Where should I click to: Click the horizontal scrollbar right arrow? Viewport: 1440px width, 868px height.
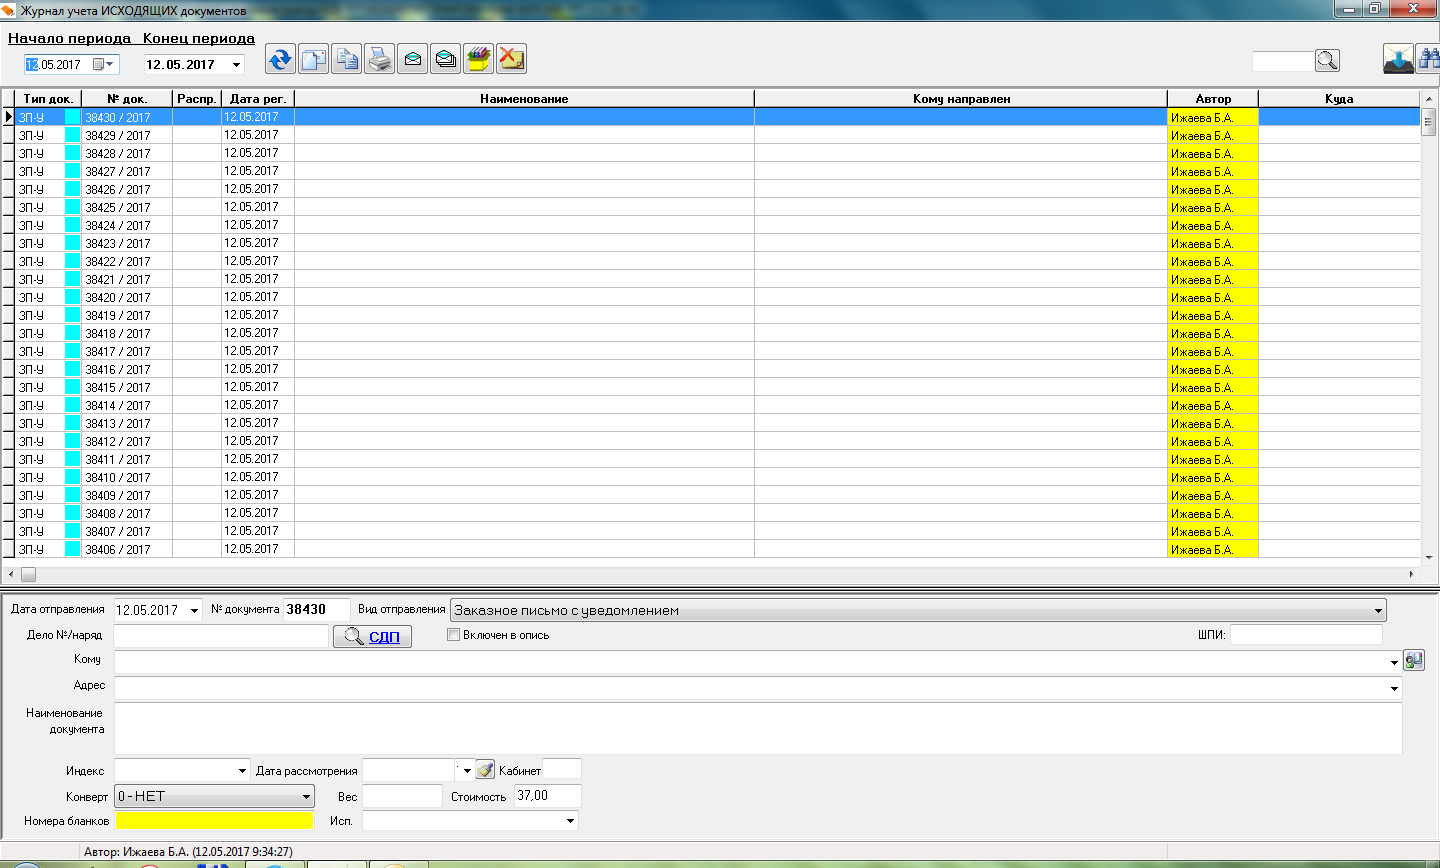[x=1412, y=574]
